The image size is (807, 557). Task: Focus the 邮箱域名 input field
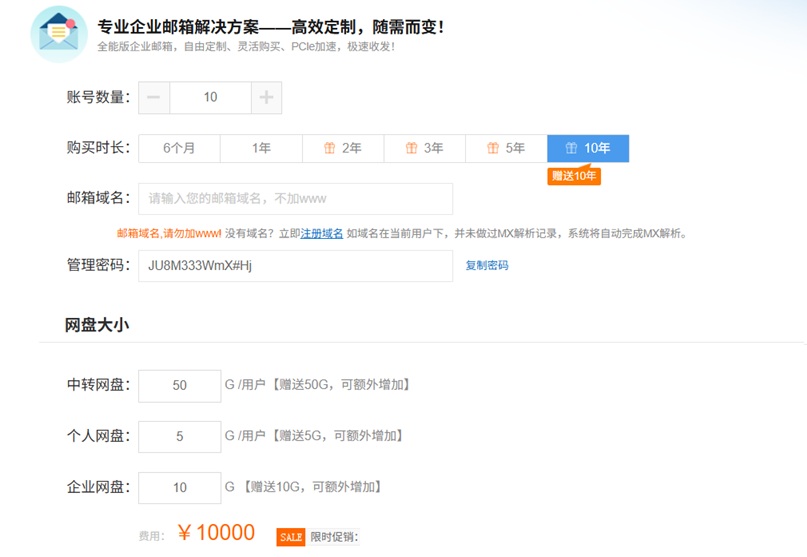click(x=295, y=199)
